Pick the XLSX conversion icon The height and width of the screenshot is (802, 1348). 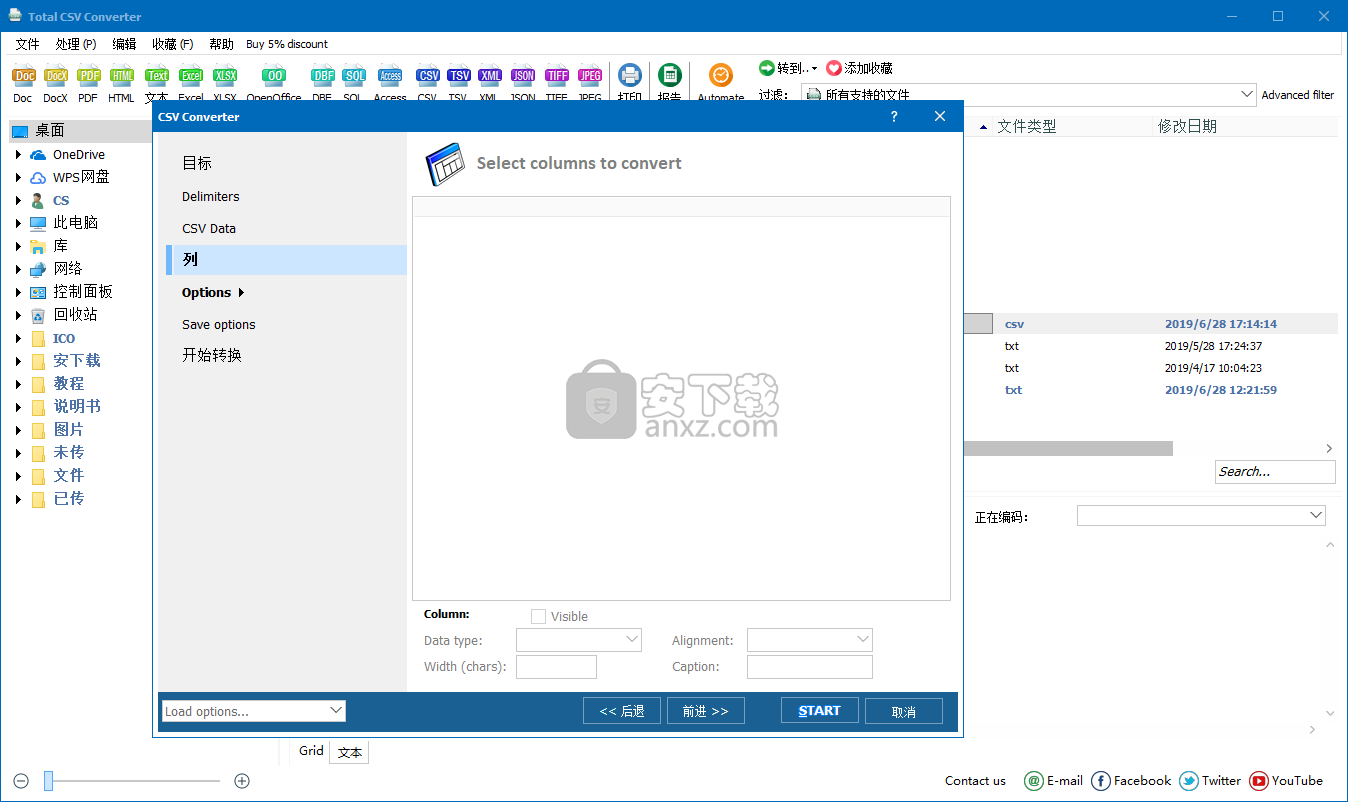click(225, 76)
